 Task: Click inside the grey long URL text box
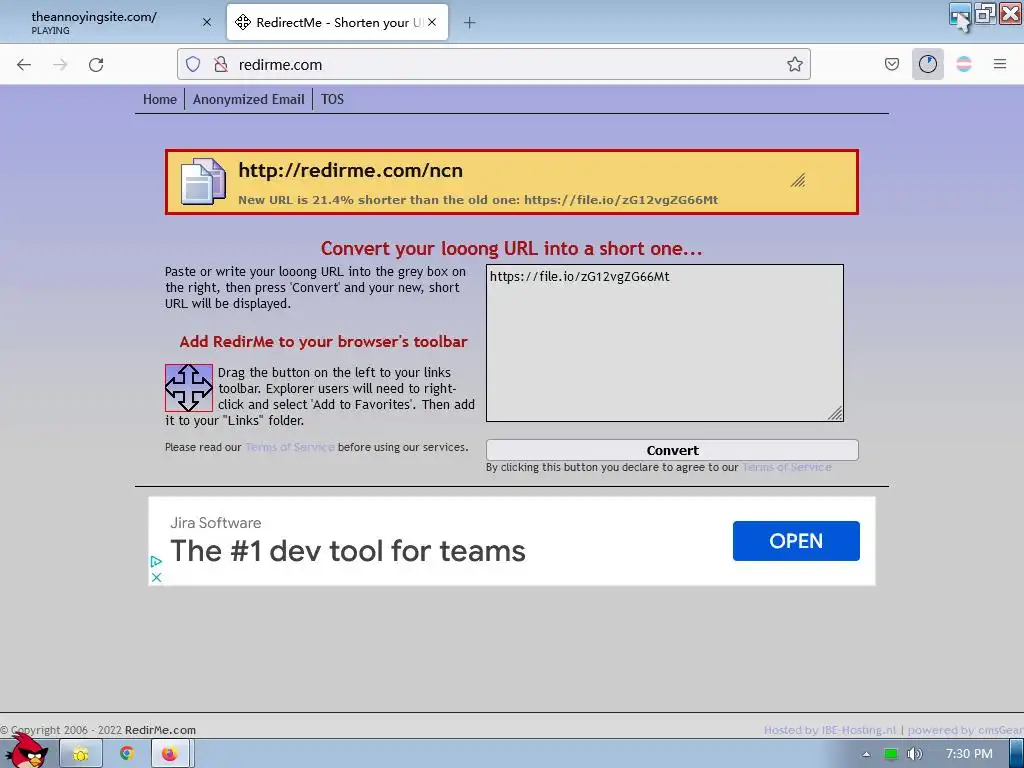click(664, 343)
